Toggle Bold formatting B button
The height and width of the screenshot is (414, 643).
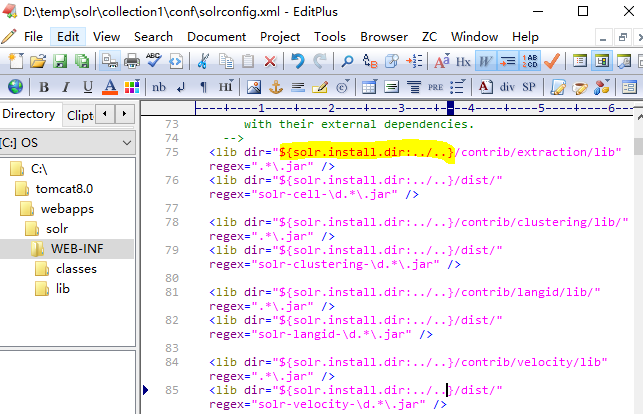(44, 87)
